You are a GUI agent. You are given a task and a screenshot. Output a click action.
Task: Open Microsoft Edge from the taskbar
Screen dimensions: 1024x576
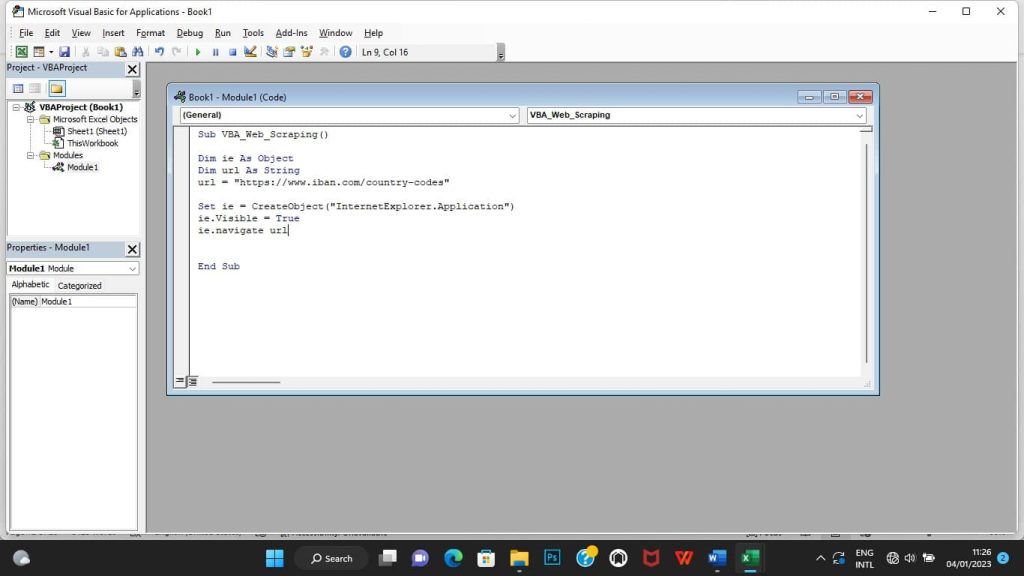[453, 558]
